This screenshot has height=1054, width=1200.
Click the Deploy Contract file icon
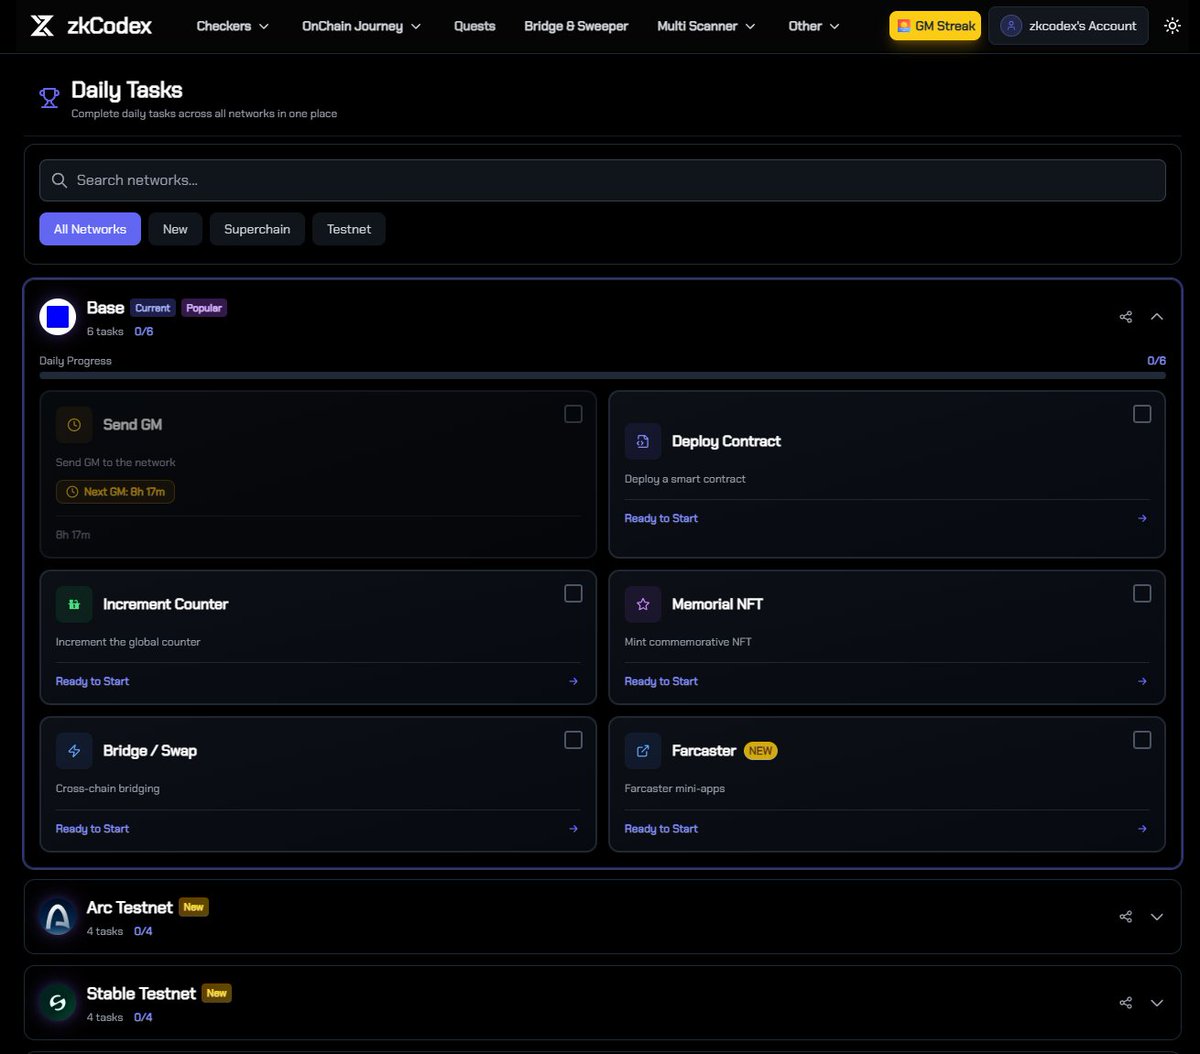pos(643,442)
